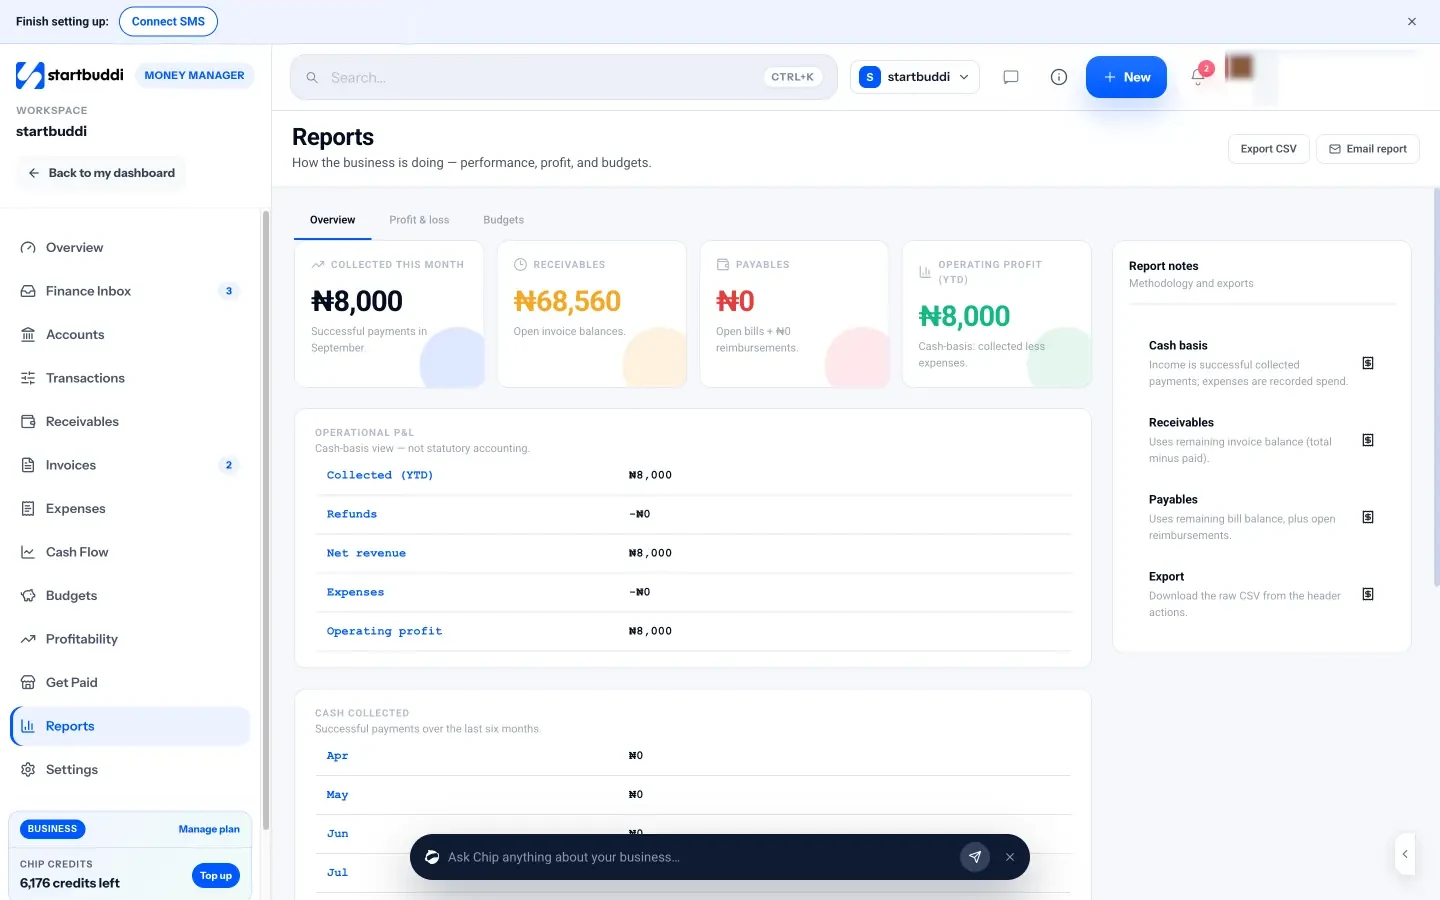The width and height of the screenshot is (1440, 900).
Task: Open the notifications bell
Action: (1198, 77)
